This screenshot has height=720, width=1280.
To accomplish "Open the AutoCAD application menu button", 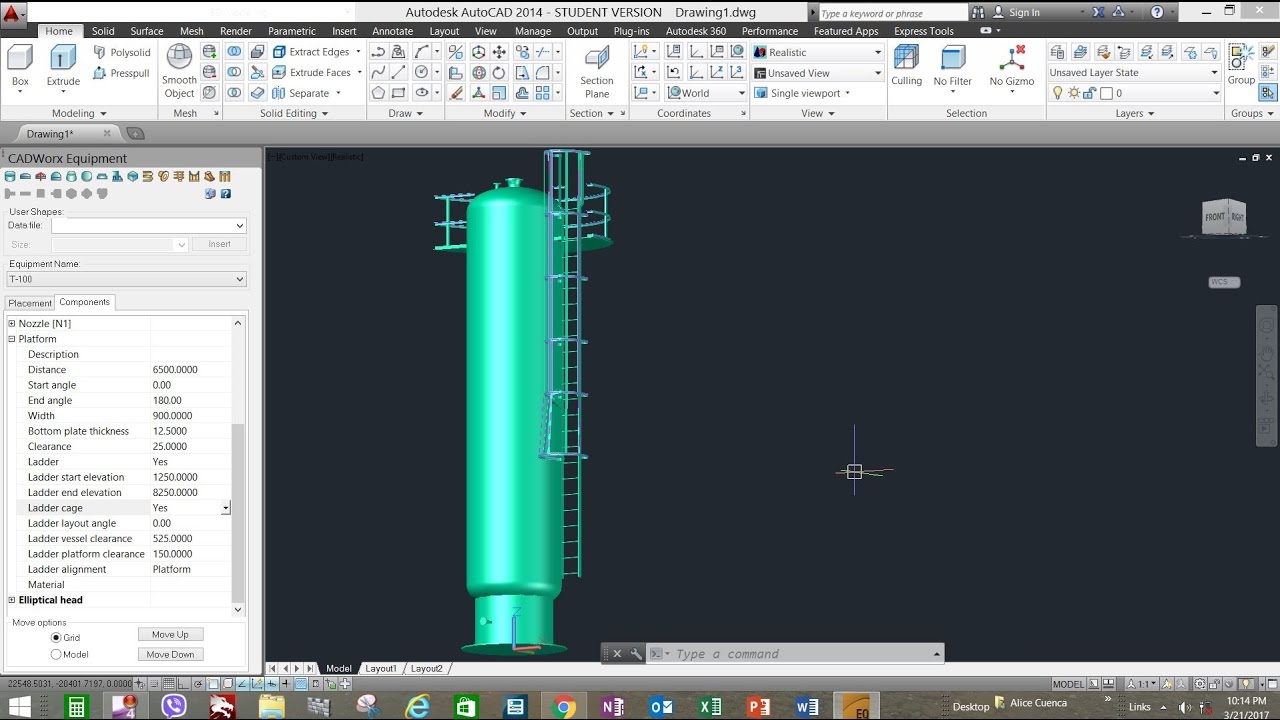I will (x=13, y=15).
